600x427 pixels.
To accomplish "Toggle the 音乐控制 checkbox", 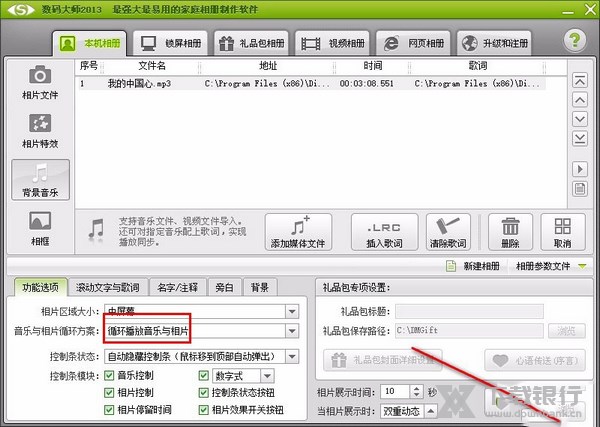I will (x=110, y=376).
